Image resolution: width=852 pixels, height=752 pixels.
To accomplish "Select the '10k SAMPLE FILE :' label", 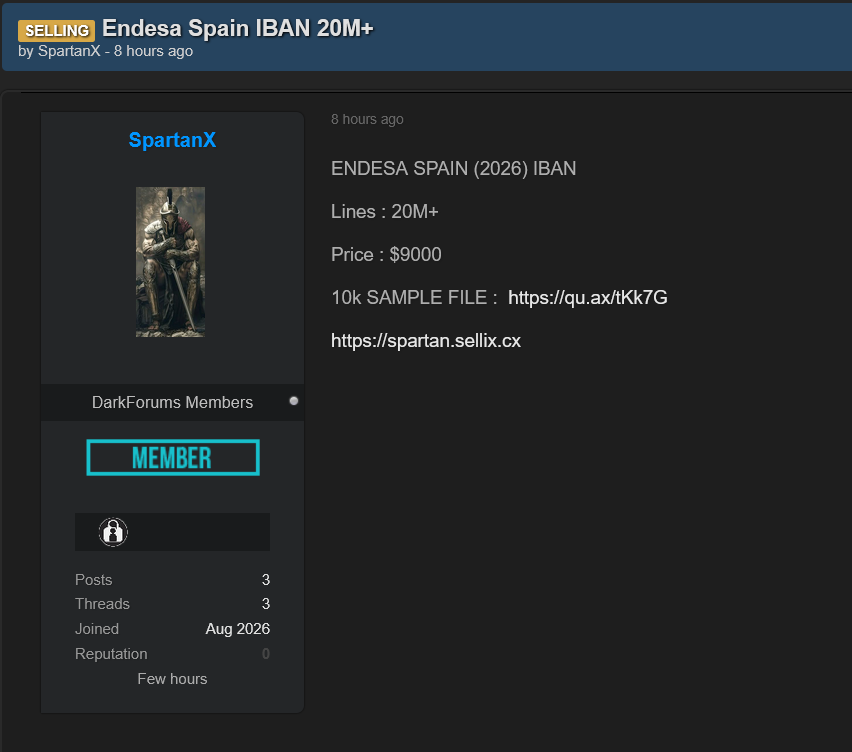I will point(414,298).
